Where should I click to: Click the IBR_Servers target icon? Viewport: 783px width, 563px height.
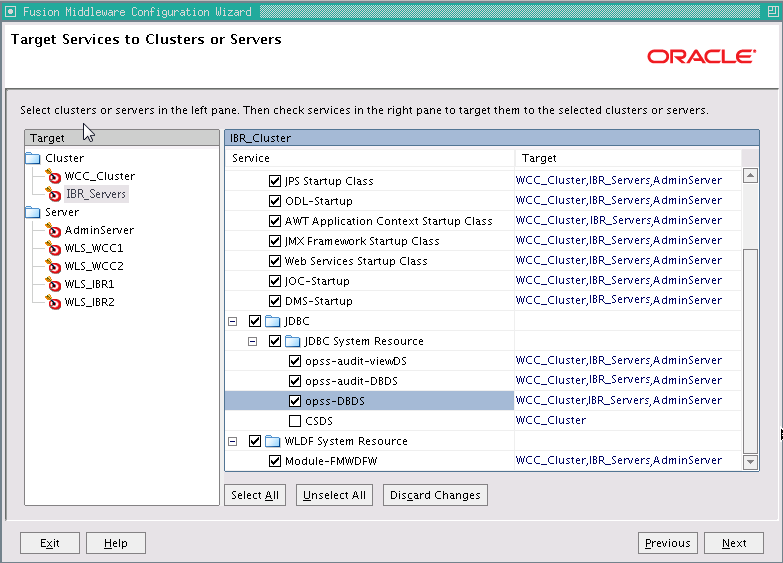(x=53, y=194)
